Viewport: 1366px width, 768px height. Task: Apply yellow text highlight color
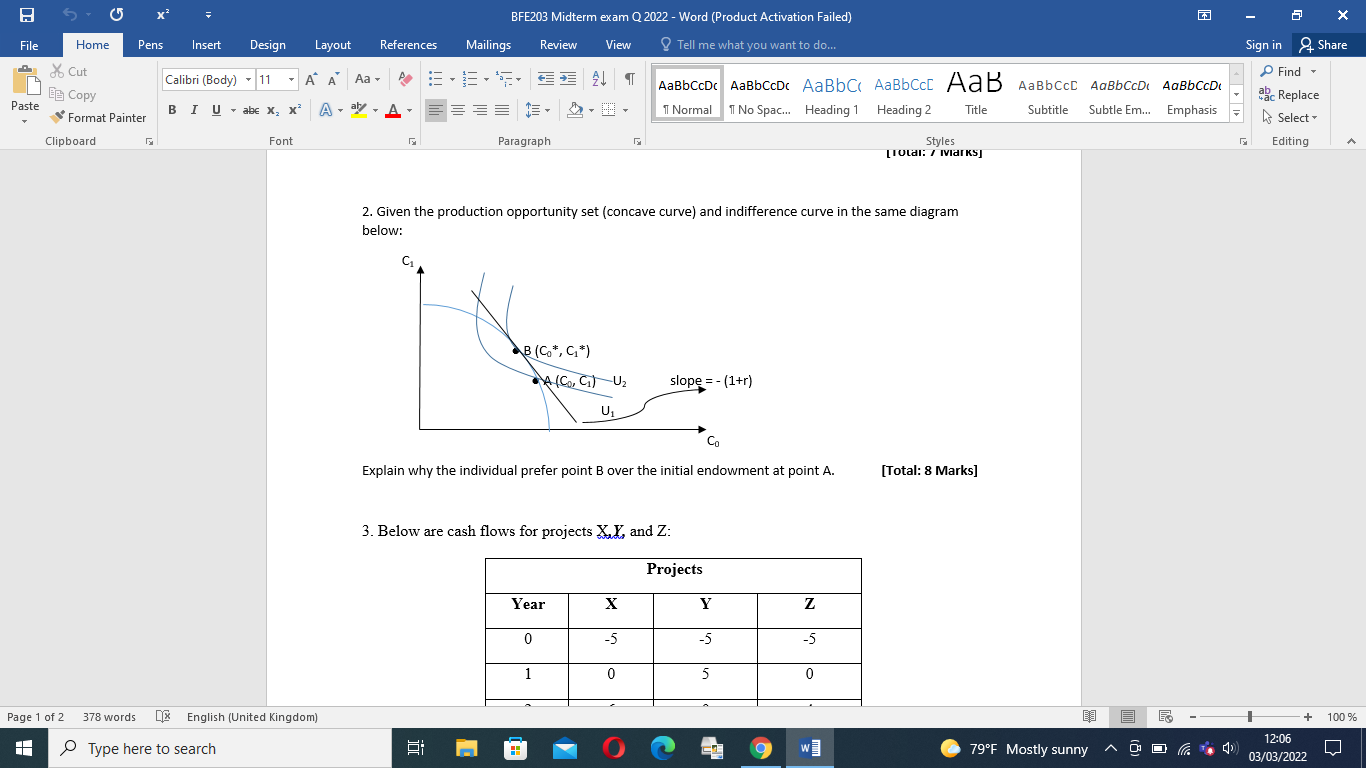357,110
